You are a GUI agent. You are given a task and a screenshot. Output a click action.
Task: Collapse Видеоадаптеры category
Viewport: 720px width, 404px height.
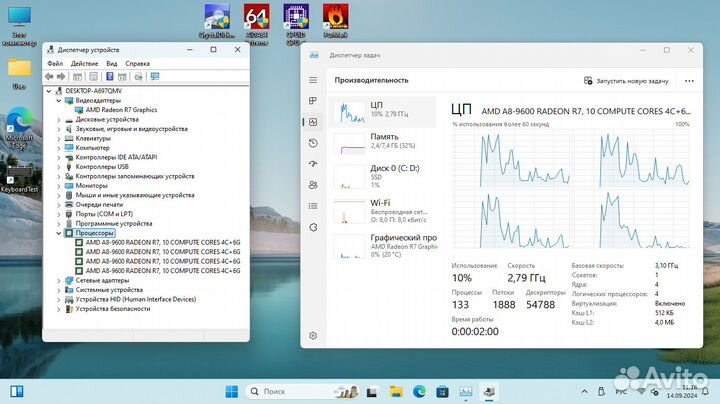point(59,100)
